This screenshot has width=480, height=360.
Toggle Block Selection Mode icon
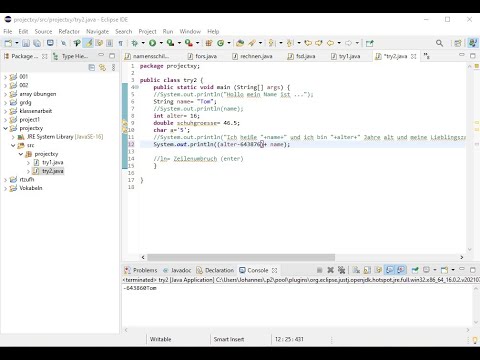pos(109,43)
